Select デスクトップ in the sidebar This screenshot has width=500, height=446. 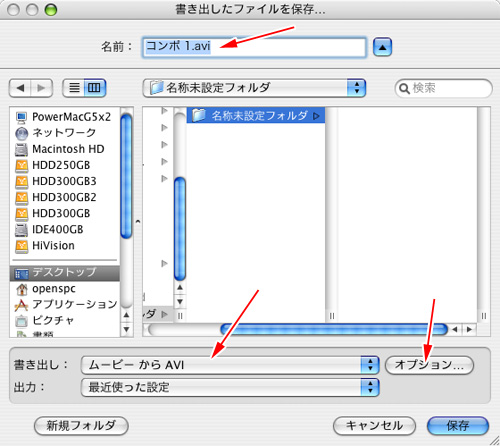[x=65, y=273]
